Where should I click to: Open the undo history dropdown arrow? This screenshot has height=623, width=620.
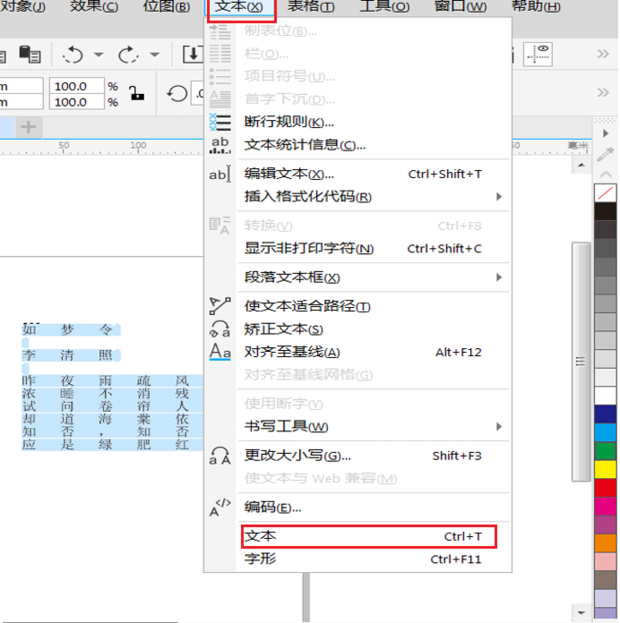pos(99,55)
